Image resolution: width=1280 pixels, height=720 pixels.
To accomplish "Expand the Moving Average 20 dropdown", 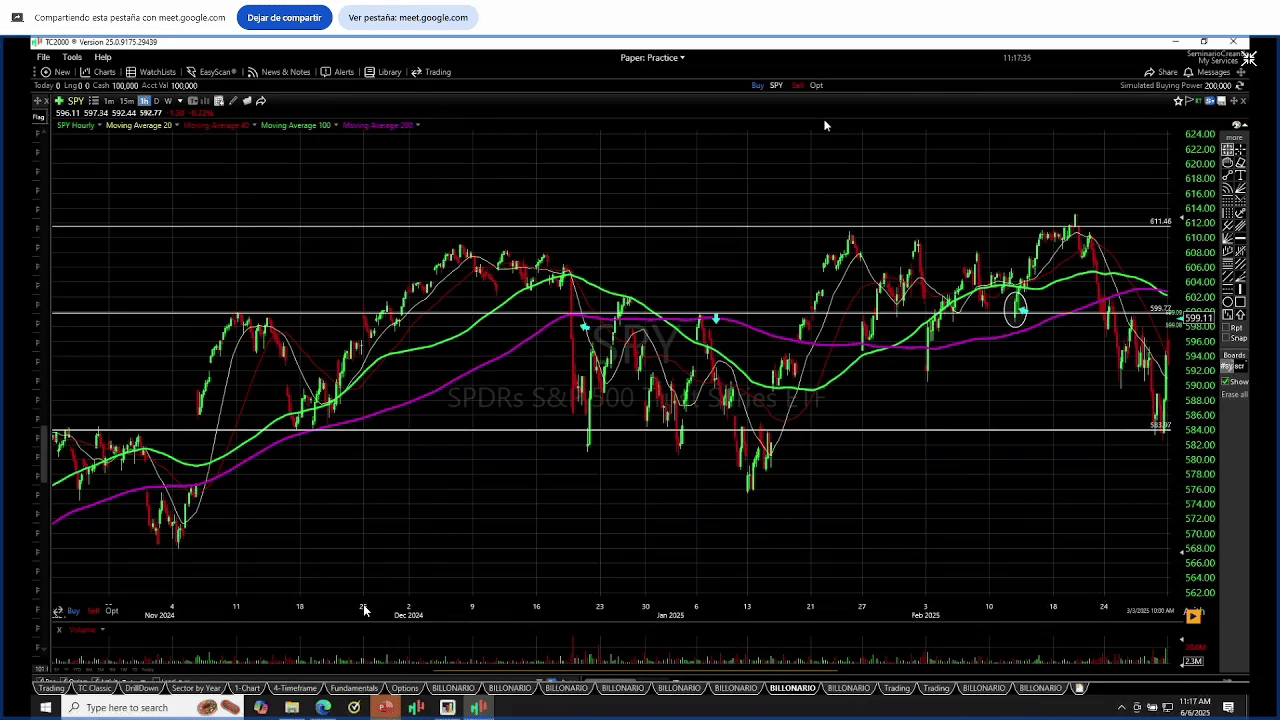I will tap(177, 125).
